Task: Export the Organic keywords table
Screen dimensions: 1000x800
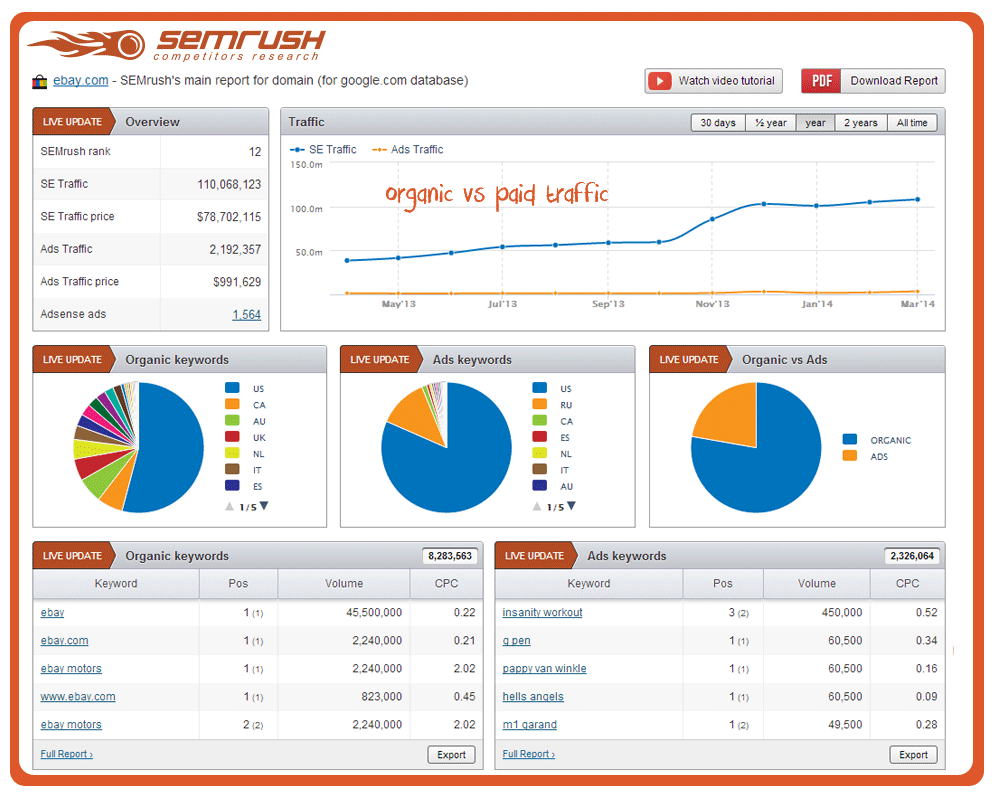Action: click(451, 755)
